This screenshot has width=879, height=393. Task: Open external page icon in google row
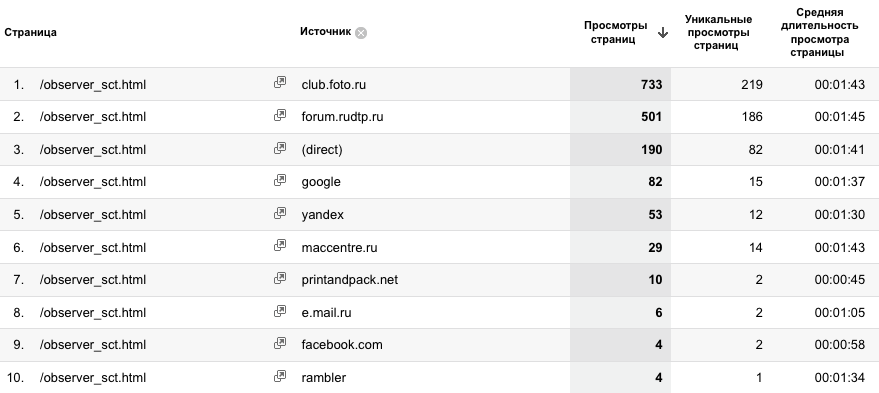click(x=280, y=181)
